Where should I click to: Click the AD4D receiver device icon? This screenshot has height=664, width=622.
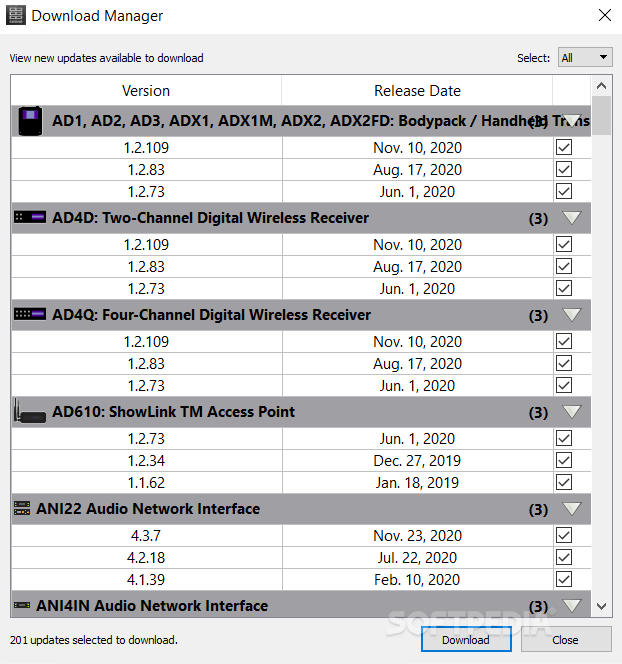30,217
